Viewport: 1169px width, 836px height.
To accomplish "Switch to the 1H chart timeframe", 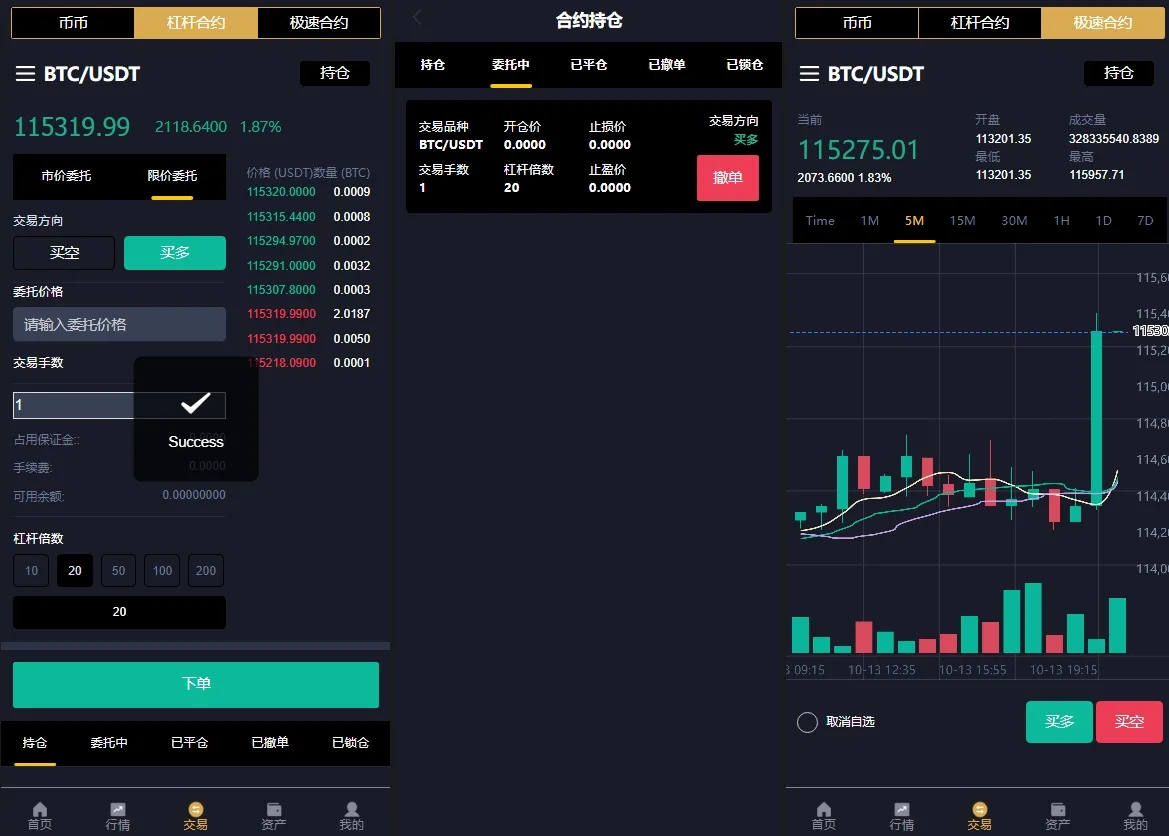I will coord(1061,221).
